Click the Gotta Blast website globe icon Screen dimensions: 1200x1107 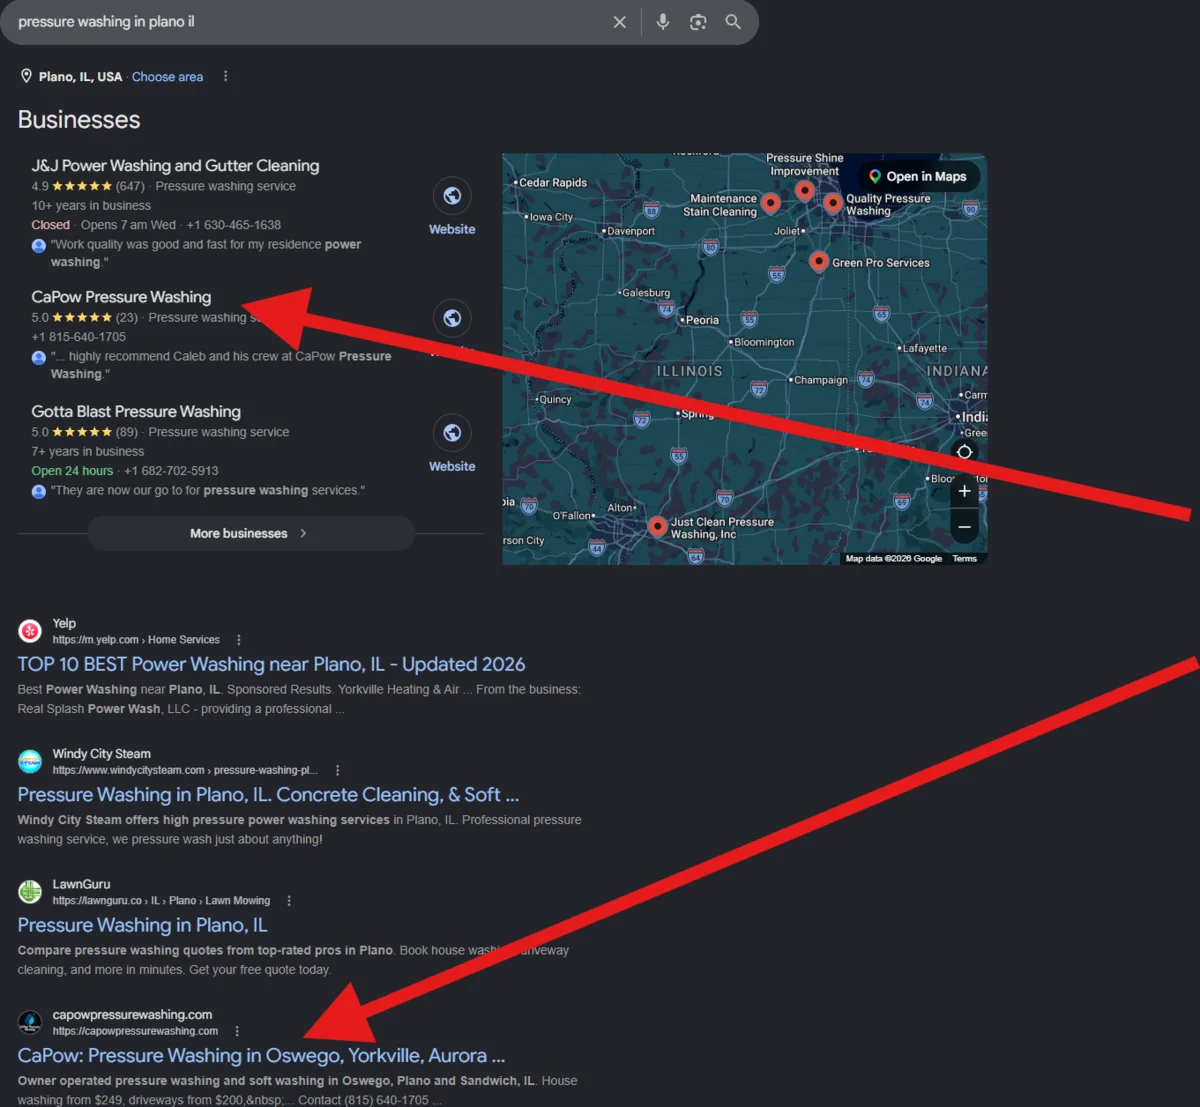pos(452,433)
